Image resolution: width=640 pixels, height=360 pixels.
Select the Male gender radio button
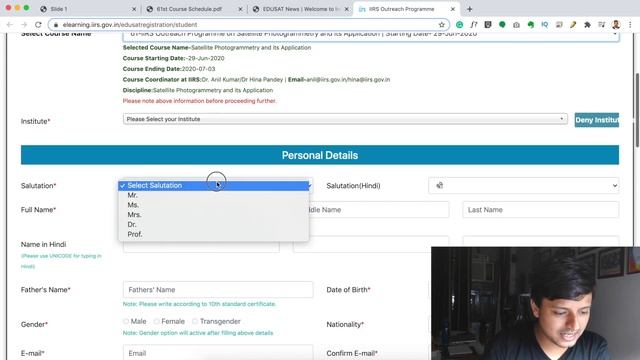[x=126, y=322]
